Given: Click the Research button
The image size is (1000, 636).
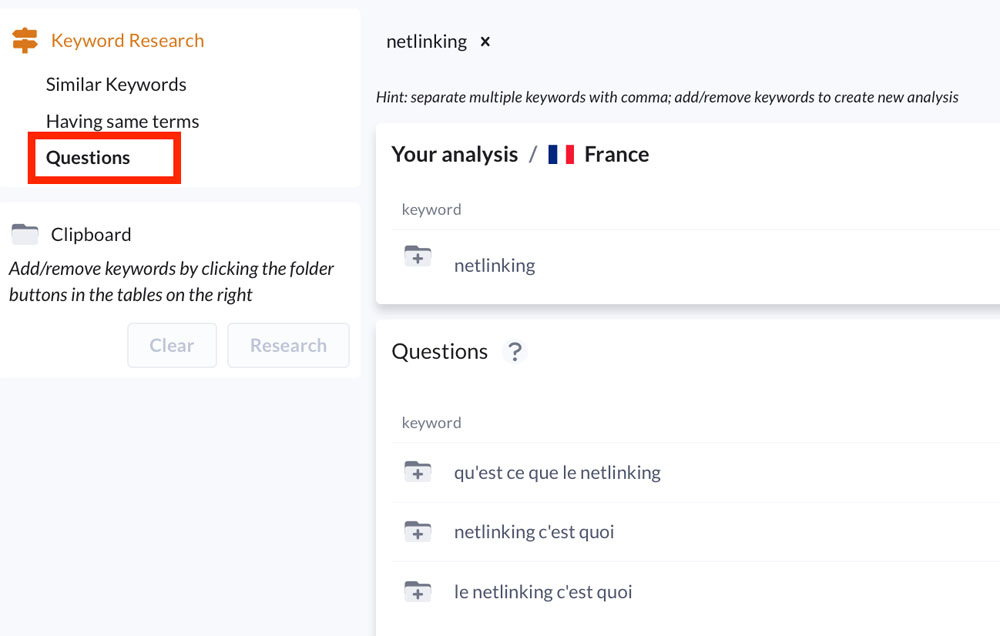Looking at the screenshot, I should [x=288, y=345].
